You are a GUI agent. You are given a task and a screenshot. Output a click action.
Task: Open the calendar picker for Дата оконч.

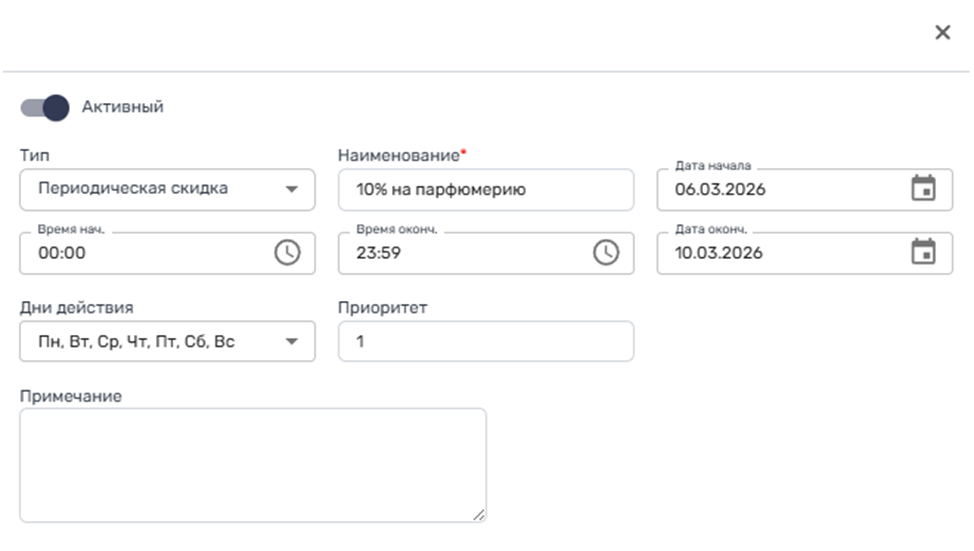click(x=923, y=252)
